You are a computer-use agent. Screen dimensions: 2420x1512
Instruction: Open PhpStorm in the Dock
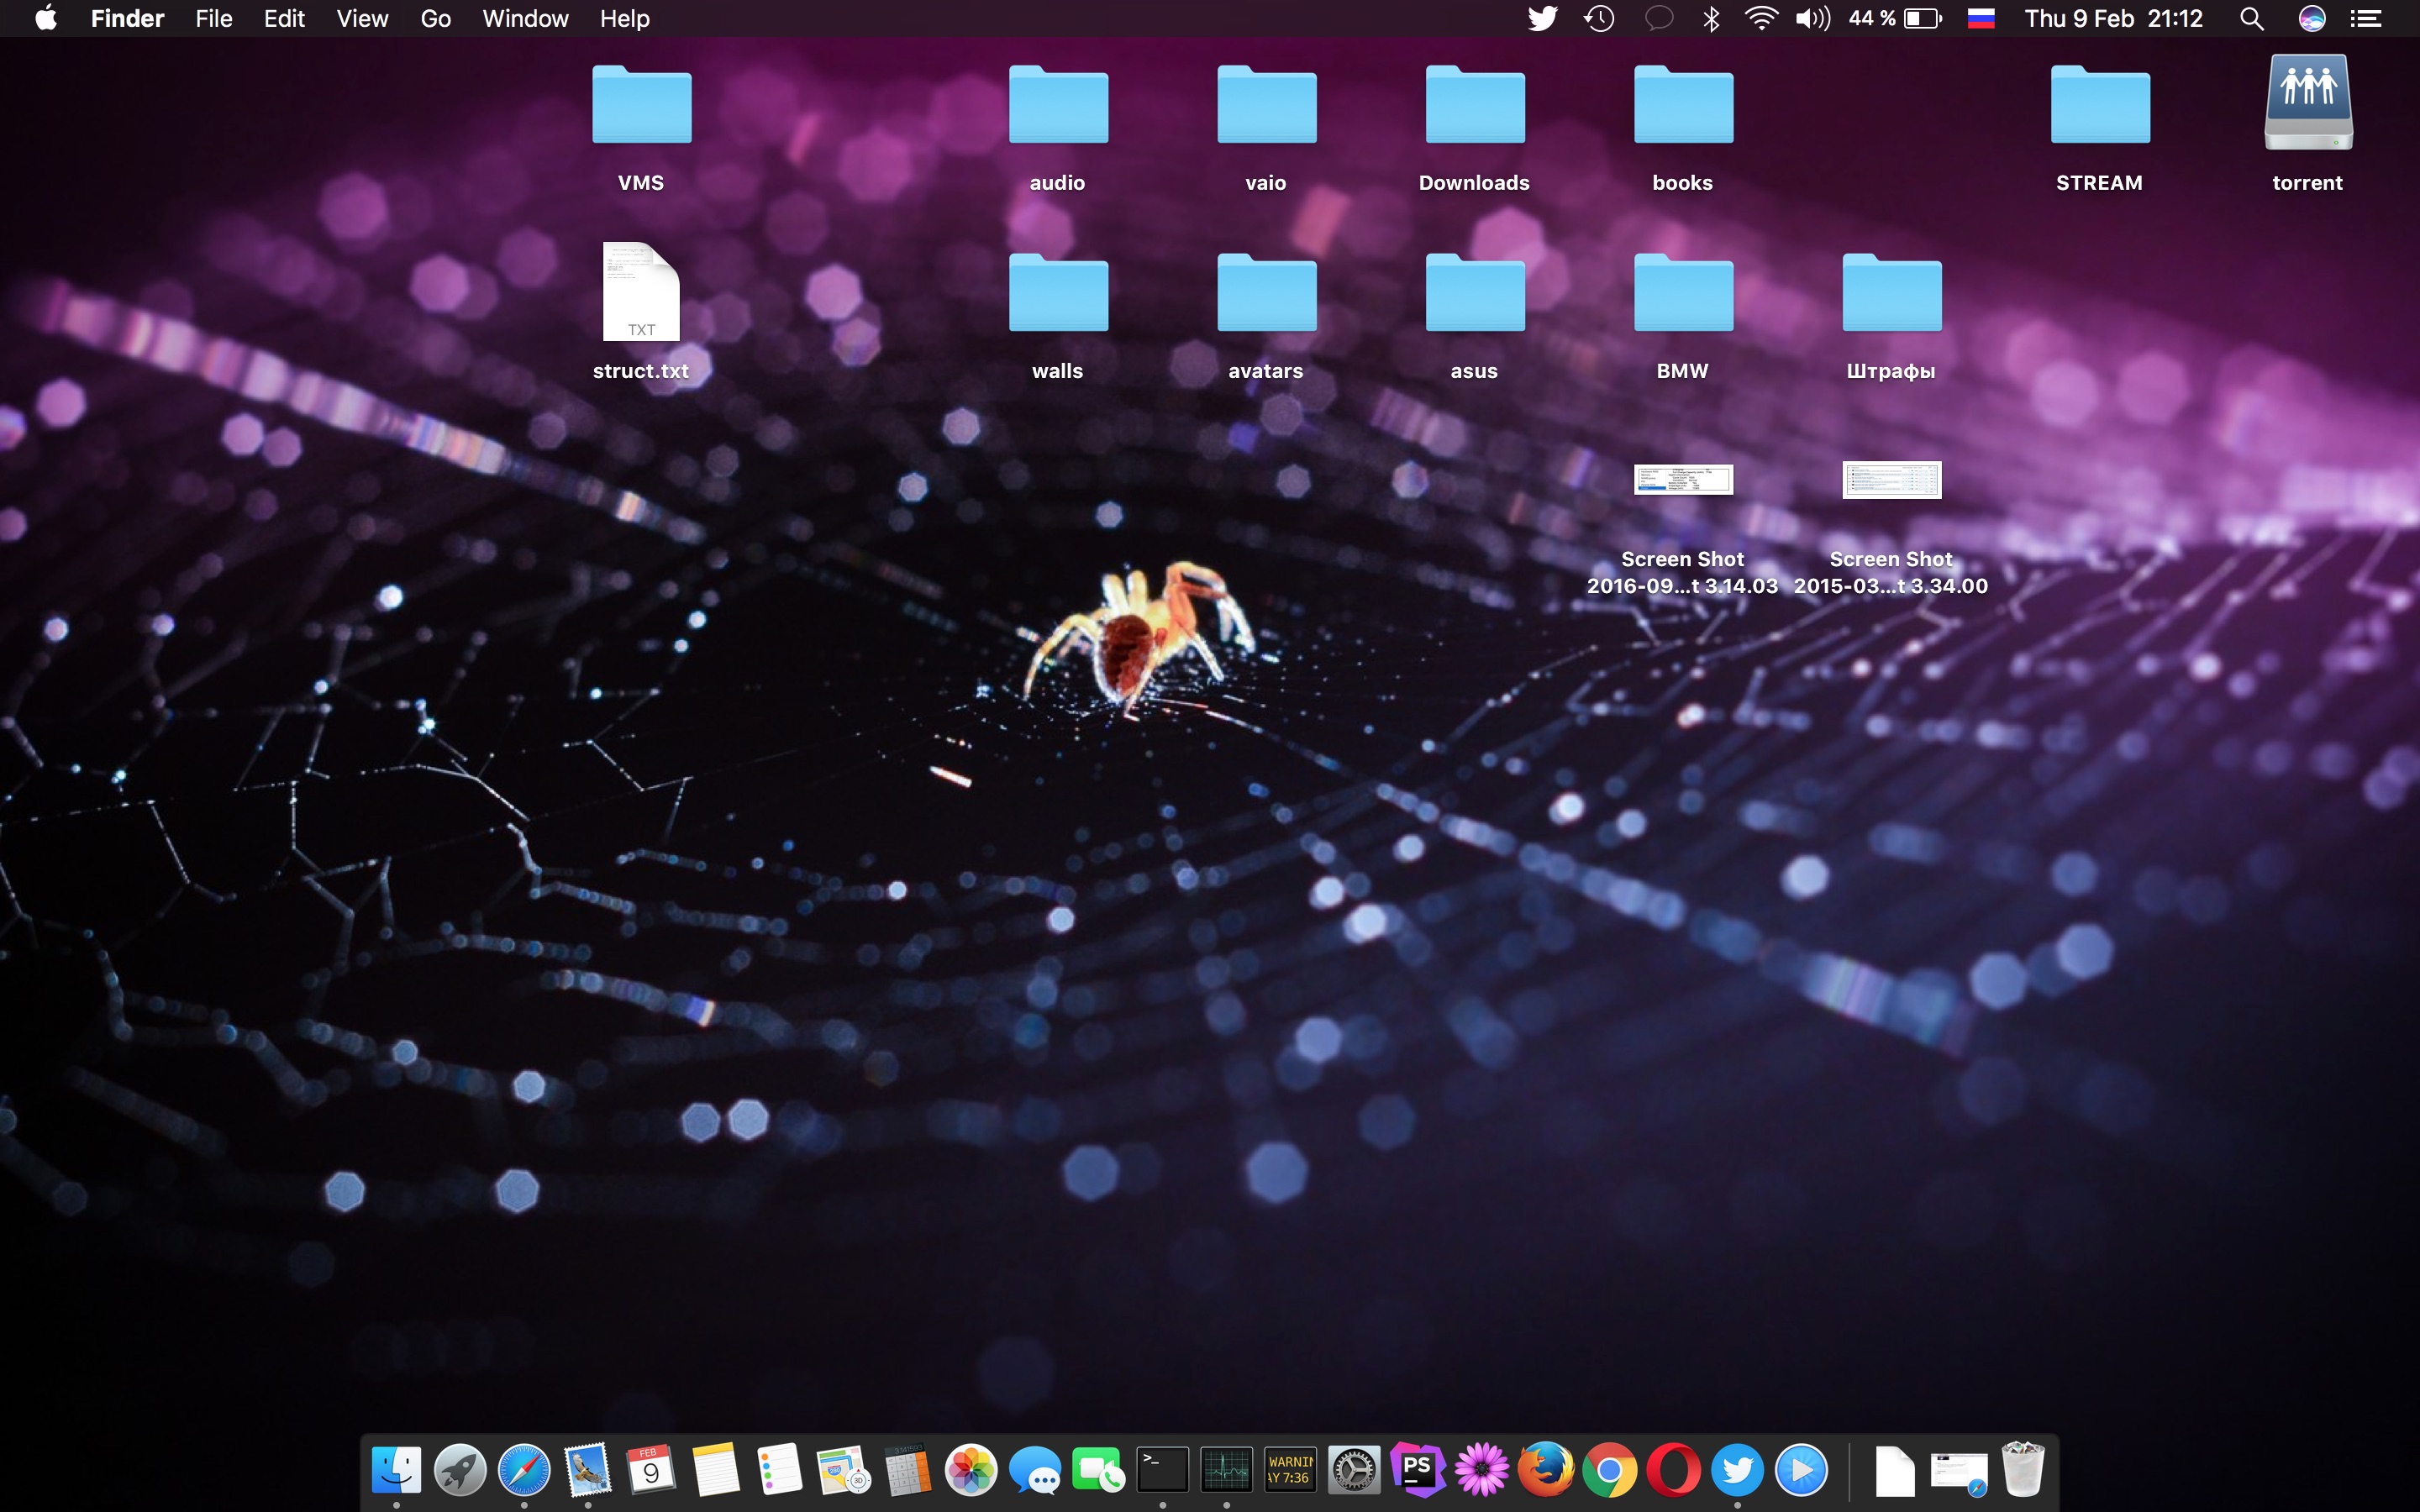coord(1417,1470)
